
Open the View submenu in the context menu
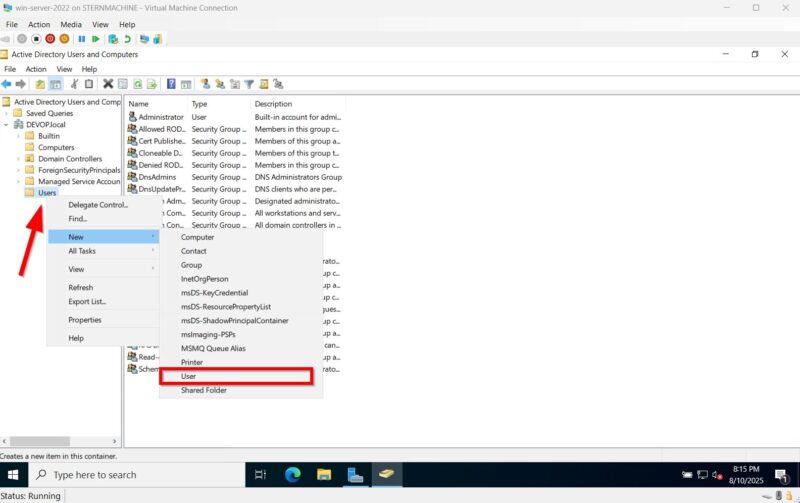pos(104,269)
